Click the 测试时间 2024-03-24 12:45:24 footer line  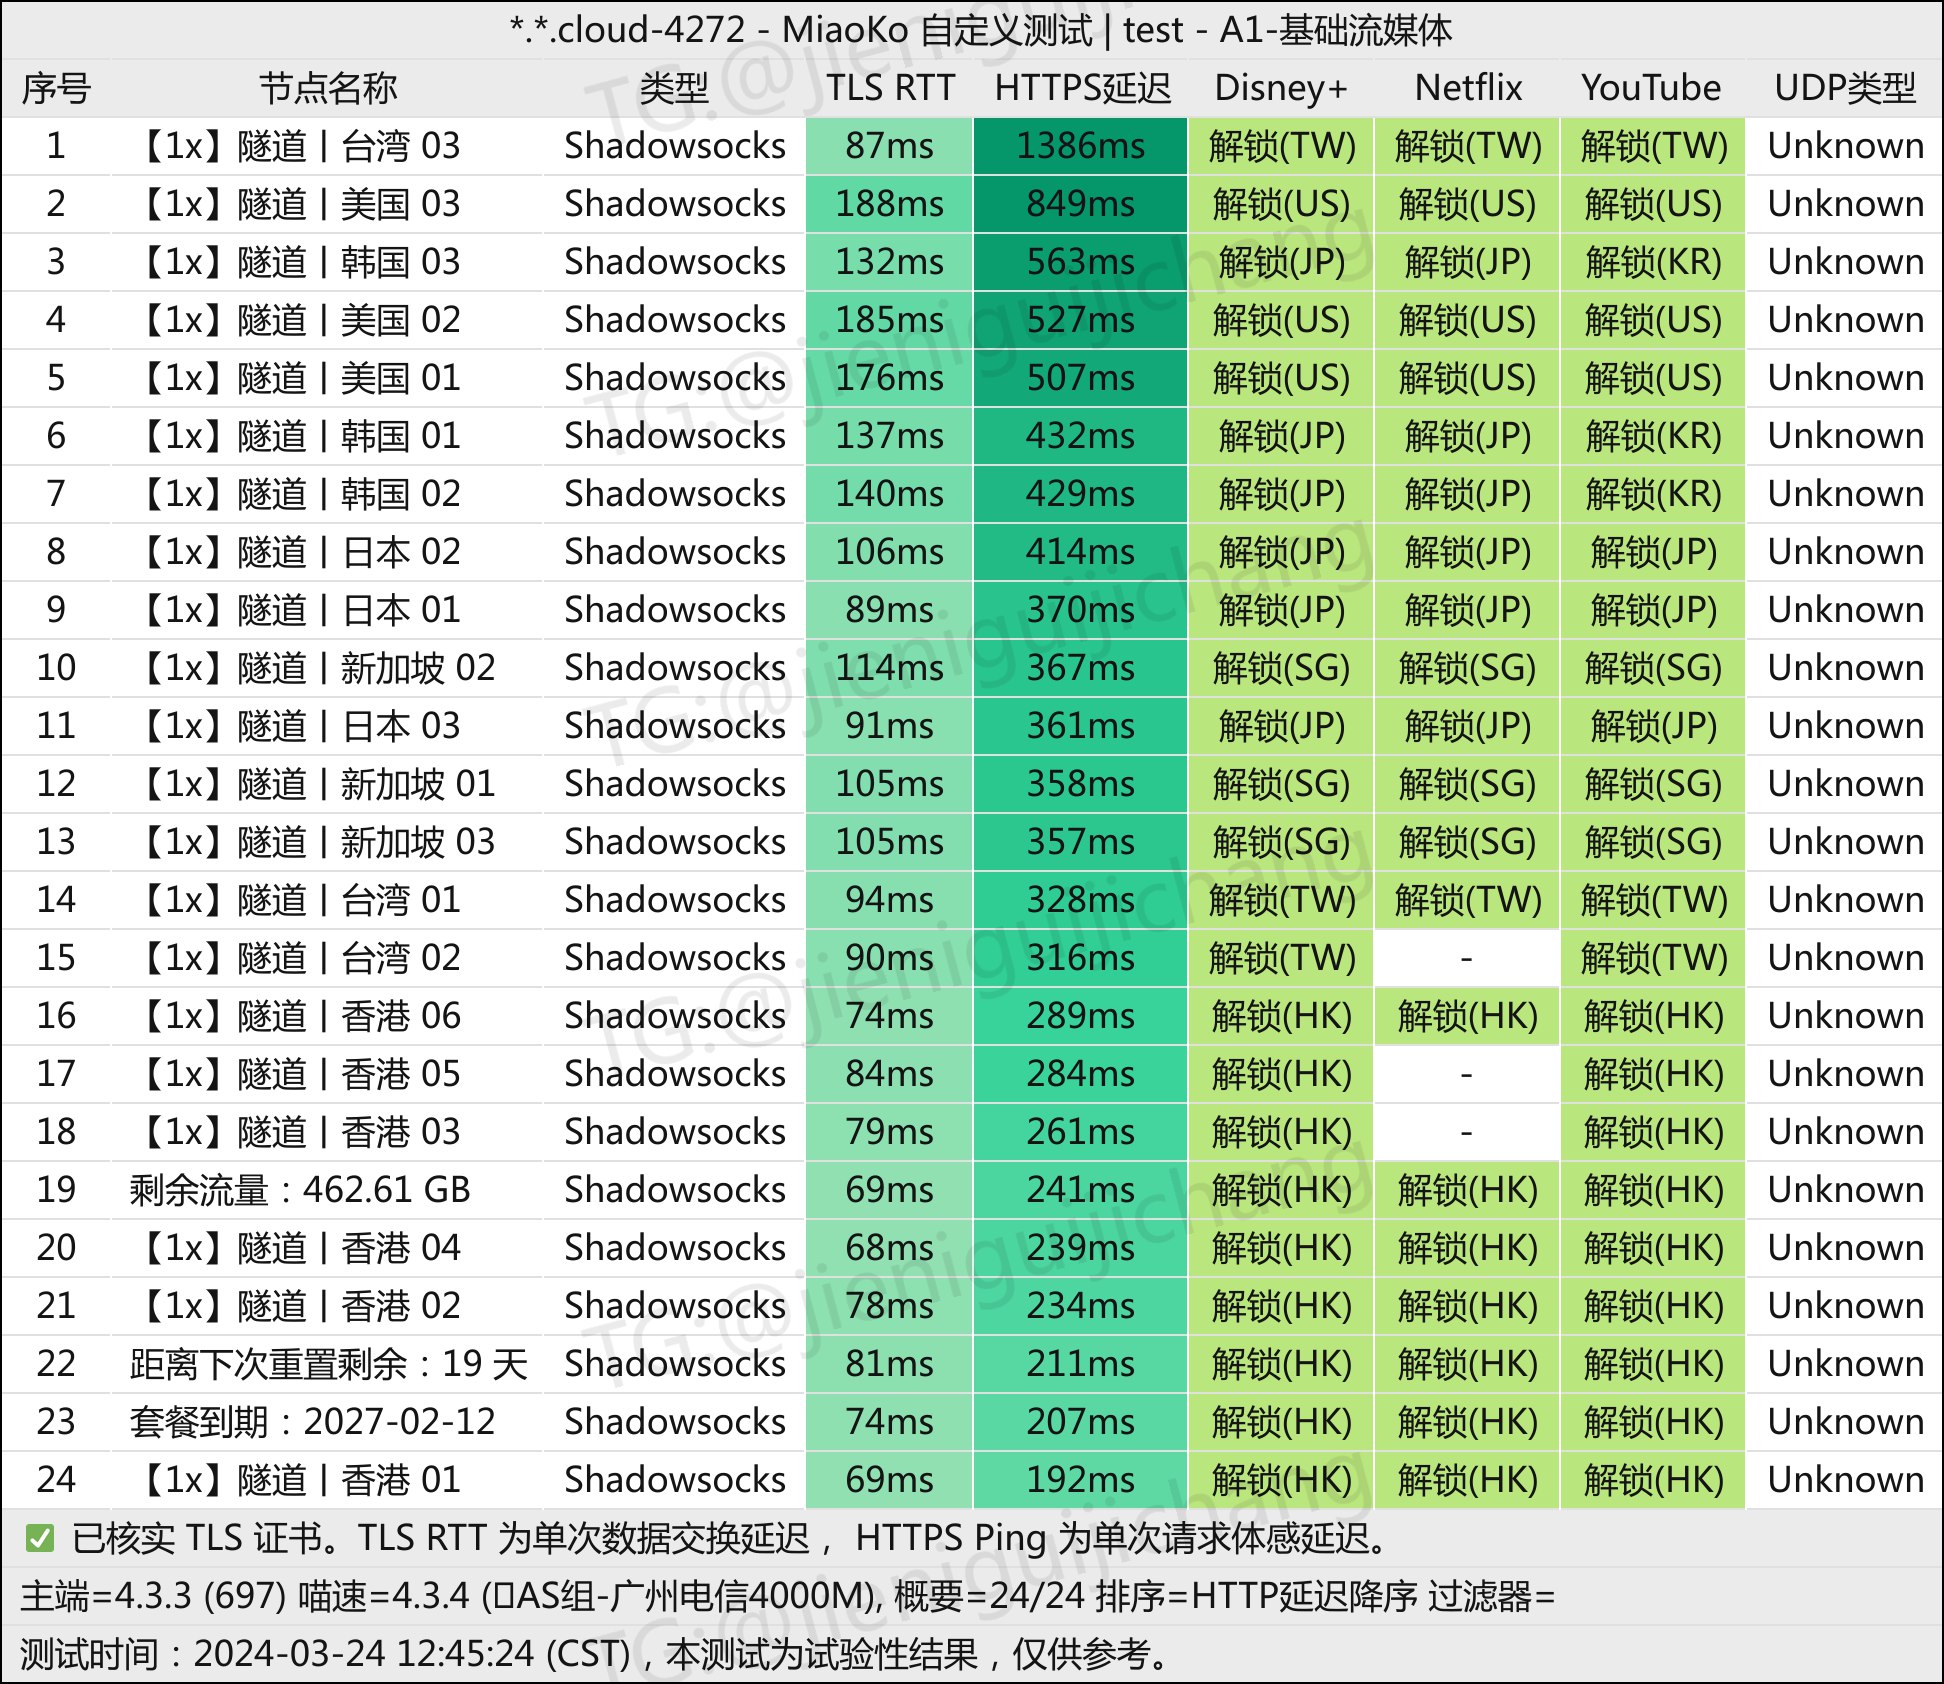pos(596,1654)
